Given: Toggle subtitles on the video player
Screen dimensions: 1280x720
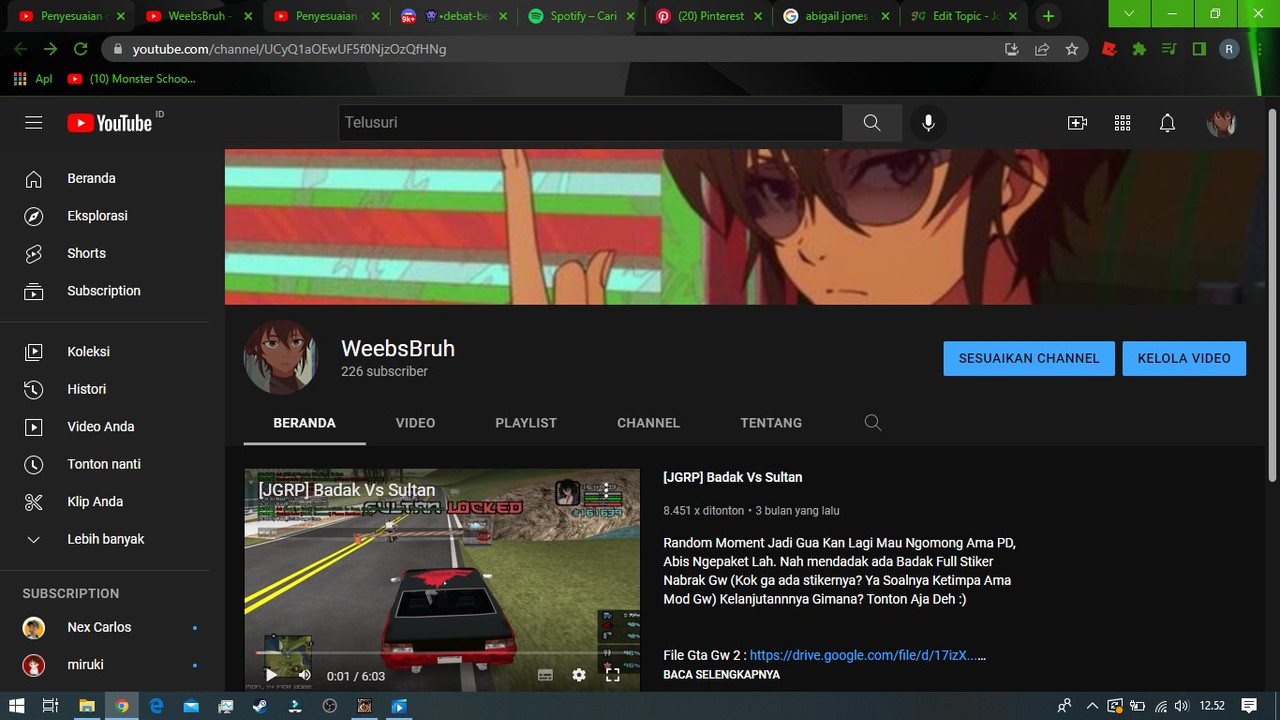Looking at the screenshot, I should 545,675.
